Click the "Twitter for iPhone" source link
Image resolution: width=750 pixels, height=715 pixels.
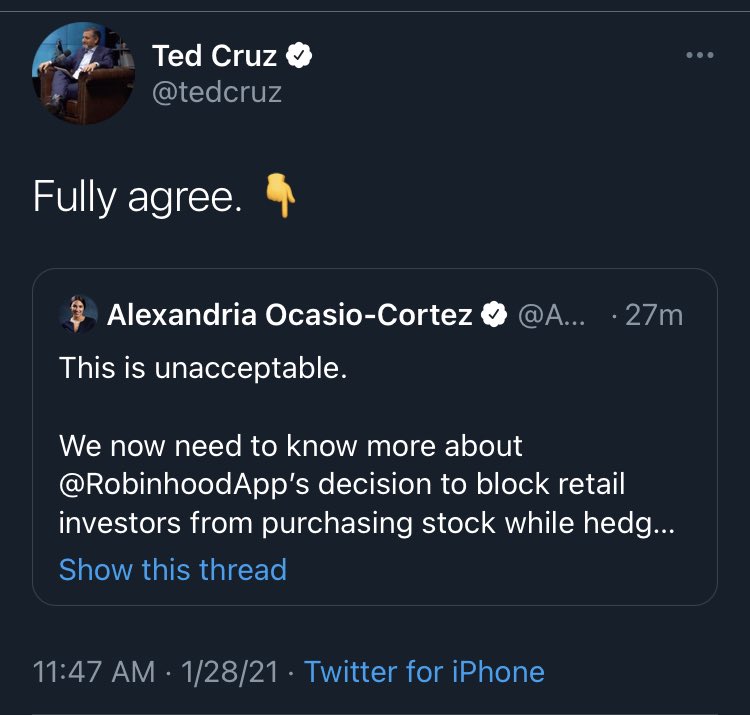pyautogui.click(x=424, y=671)
